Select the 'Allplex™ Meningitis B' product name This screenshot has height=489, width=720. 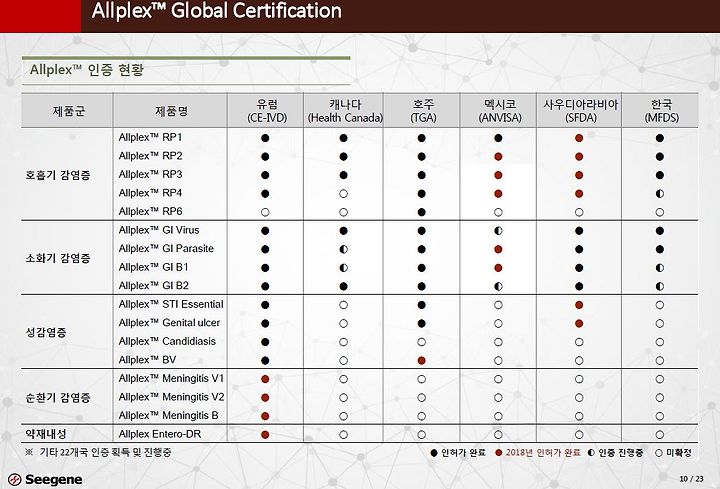coord(169,416)
